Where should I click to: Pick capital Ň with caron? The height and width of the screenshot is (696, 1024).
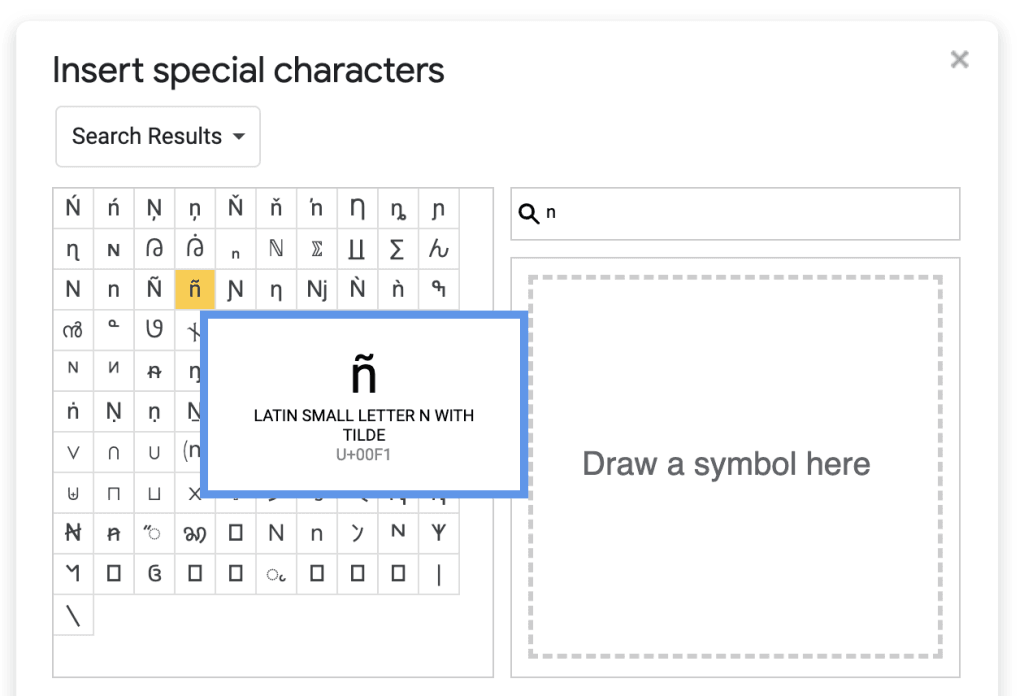click(235, 209)
